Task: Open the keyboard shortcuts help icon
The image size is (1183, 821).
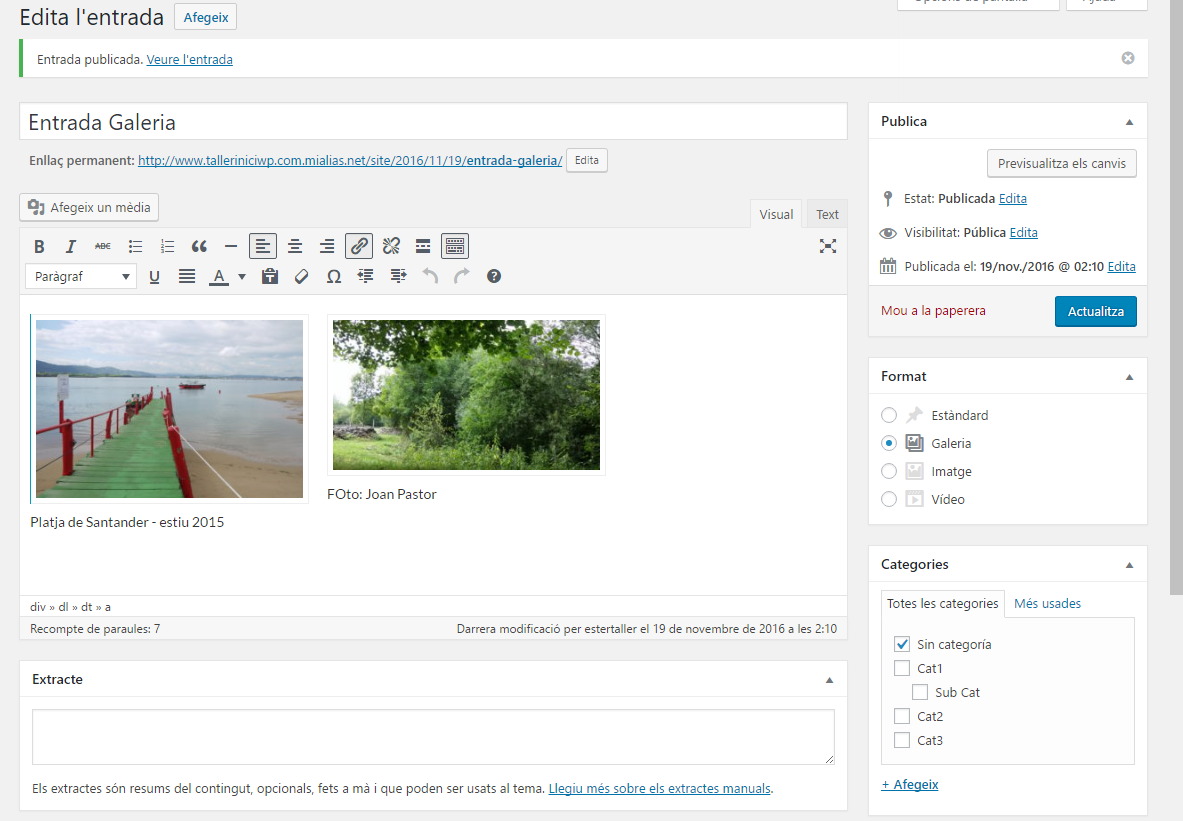Action: (x=494, y=276)
